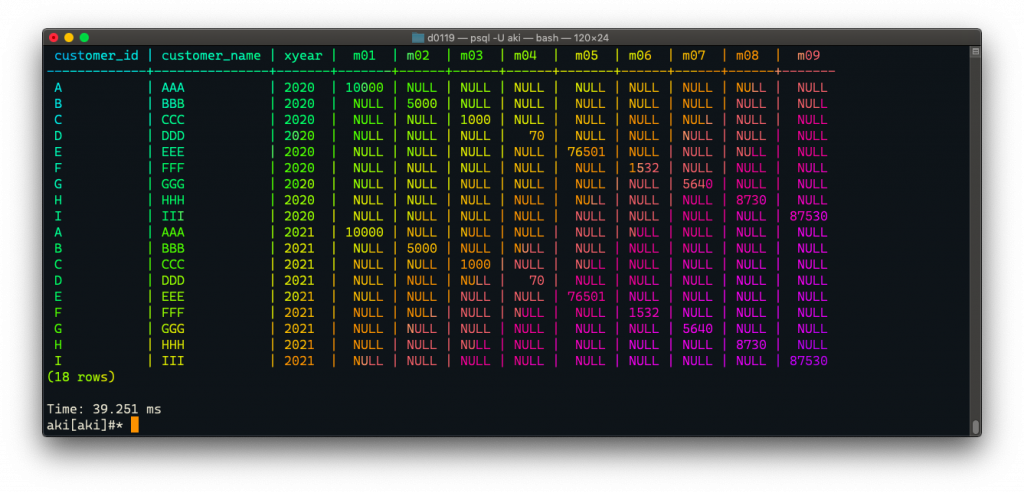Zoom the terminal window with the green button
Viewport: 1024px width, 493px height.
tap(84, 38)
